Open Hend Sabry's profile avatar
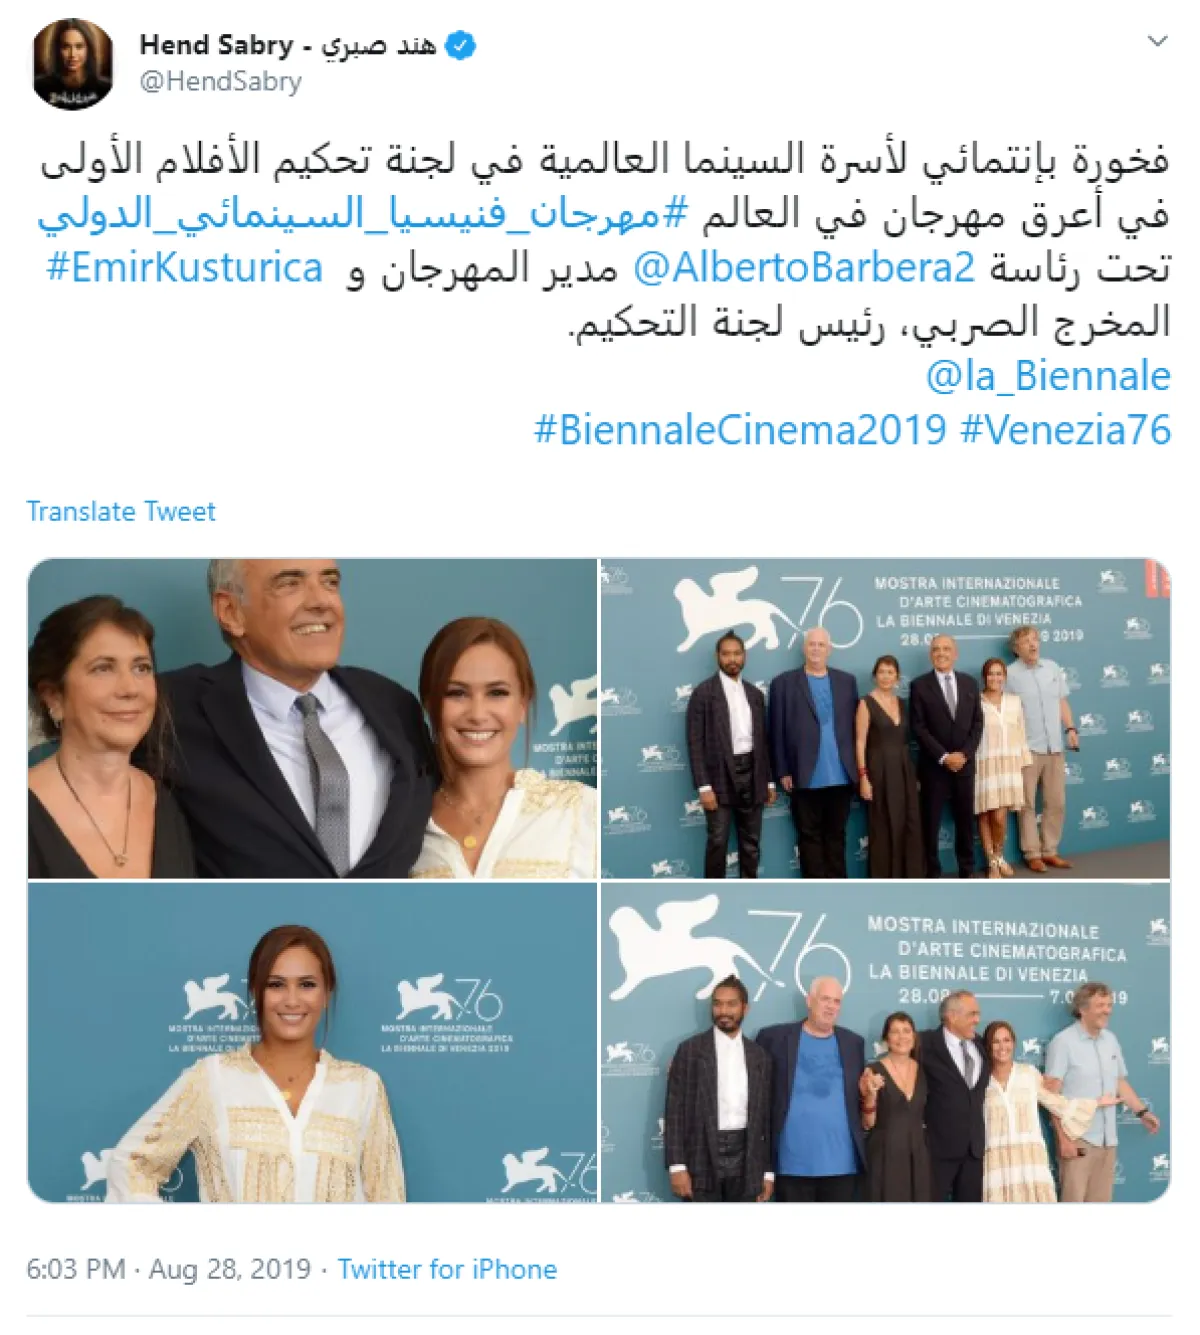This screenshot has height=1335, width=1200. [x=73, y=64]
